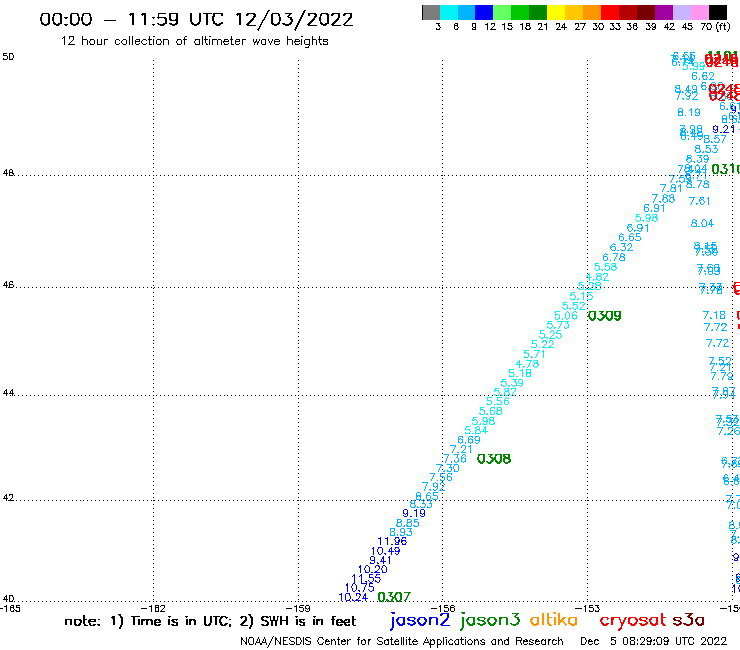This screenshot has width=740, height=650.
Task: Click the wave height value '7.81'
Action: click(671, 188)
